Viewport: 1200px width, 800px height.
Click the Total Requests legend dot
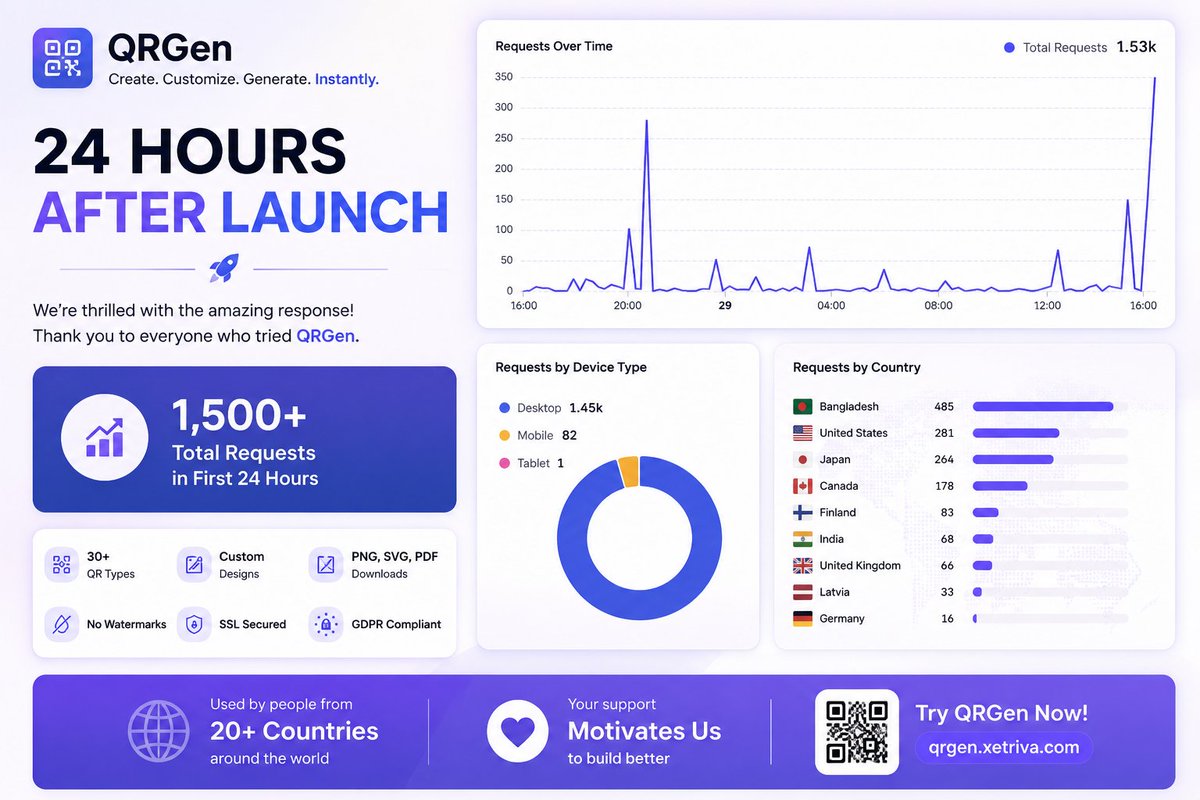[x=1009, y=47]
